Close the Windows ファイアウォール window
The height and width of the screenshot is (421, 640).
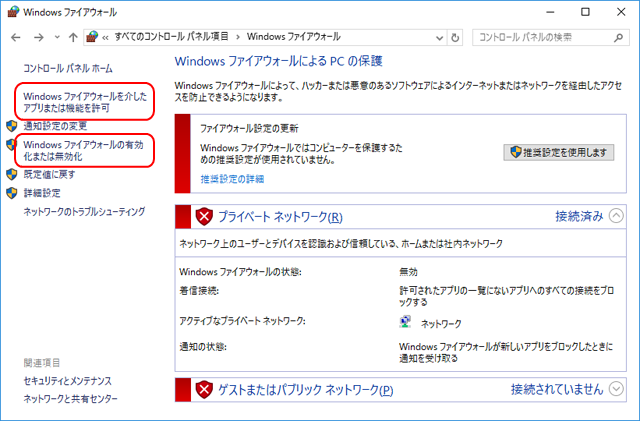[x=621, y=12]
